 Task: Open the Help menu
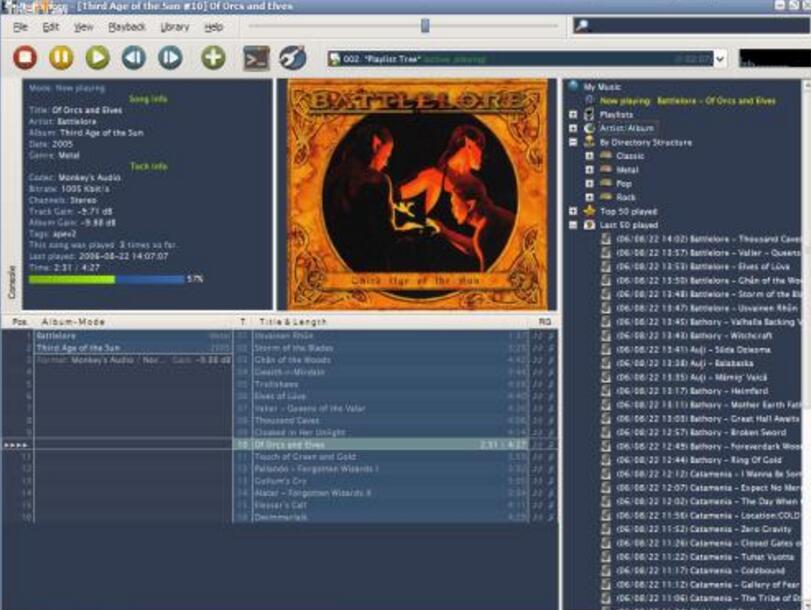[x=214, y=27]
